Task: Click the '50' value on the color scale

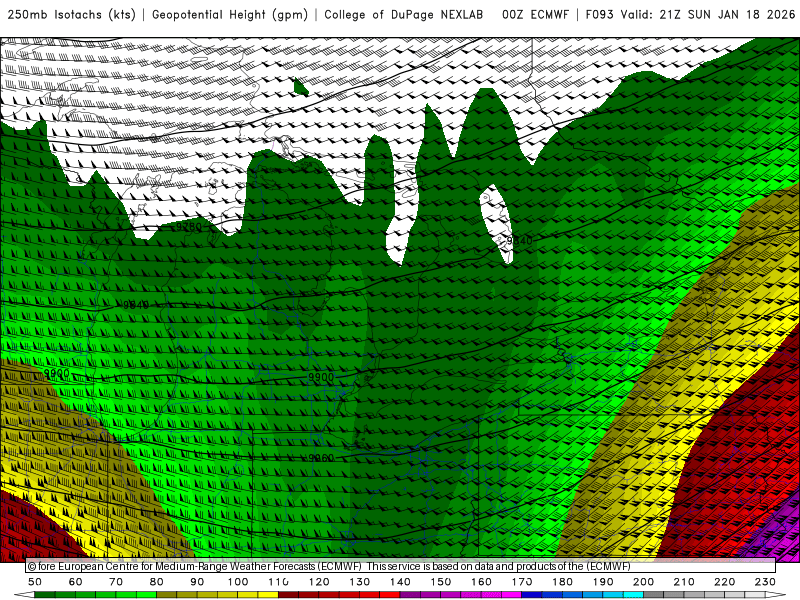Action: [x=35, y=582]
